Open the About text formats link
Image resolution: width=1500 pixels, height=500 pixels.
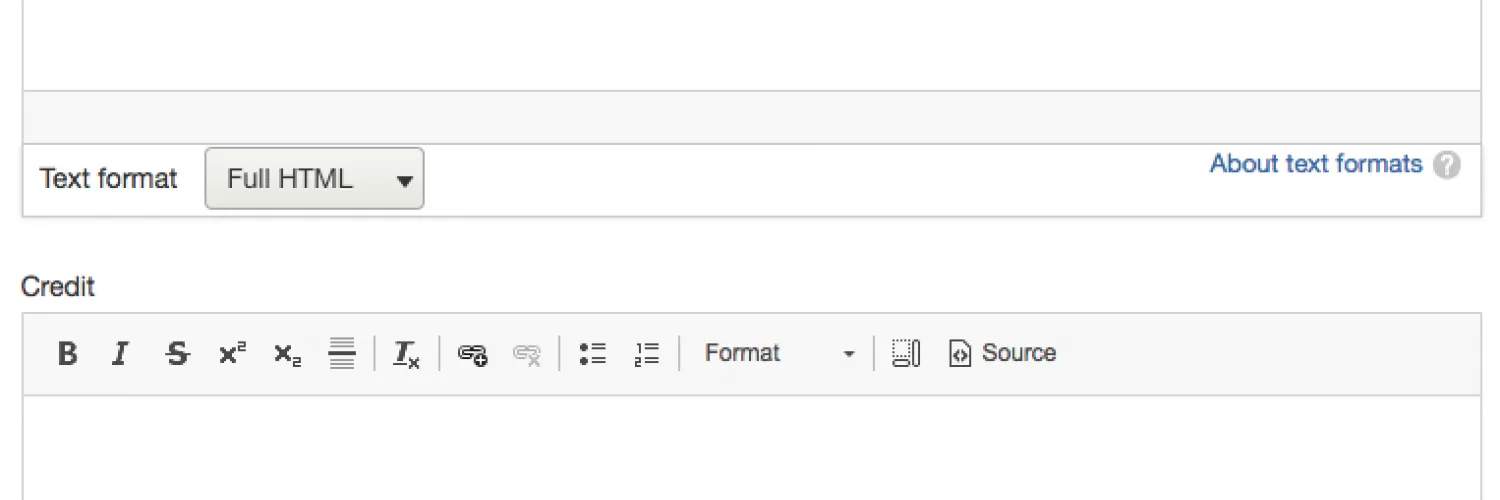click(1315, 164)
